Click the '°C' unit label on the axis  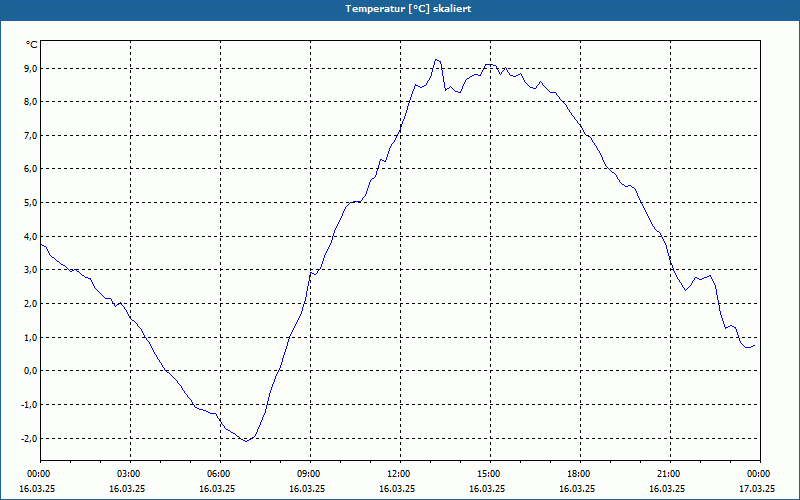(32, 45)
